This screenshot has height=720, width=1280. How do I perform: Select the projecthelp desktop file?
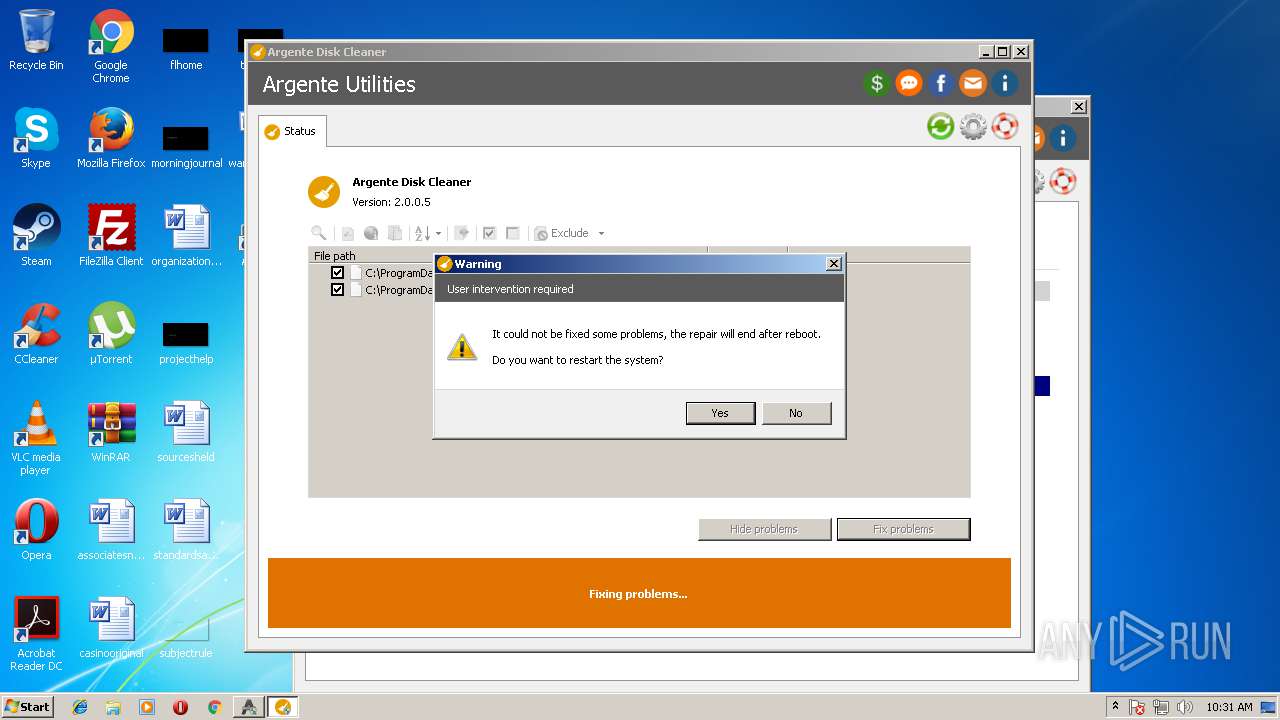coord(186,342)
